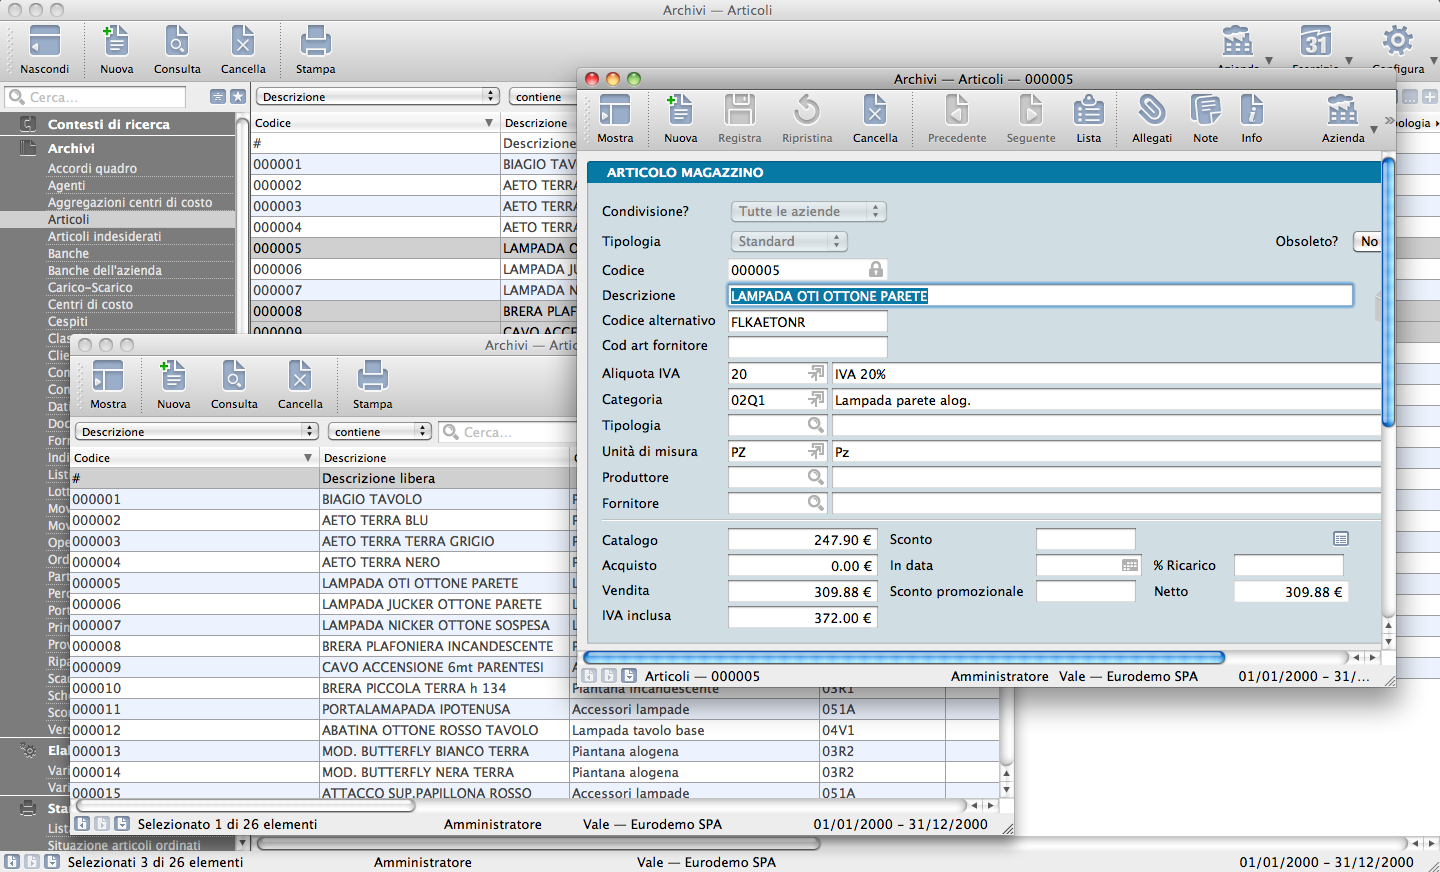Click the lock icon beside Codice field
The height and width of the screenshot is (872, 1440).
[x=876, y=270]
